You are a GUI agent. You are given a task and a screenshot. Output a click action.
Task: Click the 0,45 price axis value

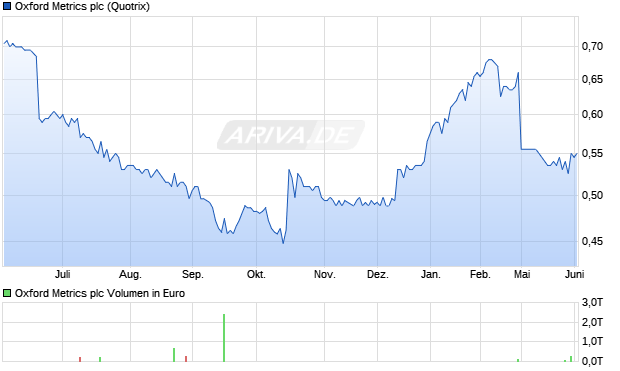592,241
